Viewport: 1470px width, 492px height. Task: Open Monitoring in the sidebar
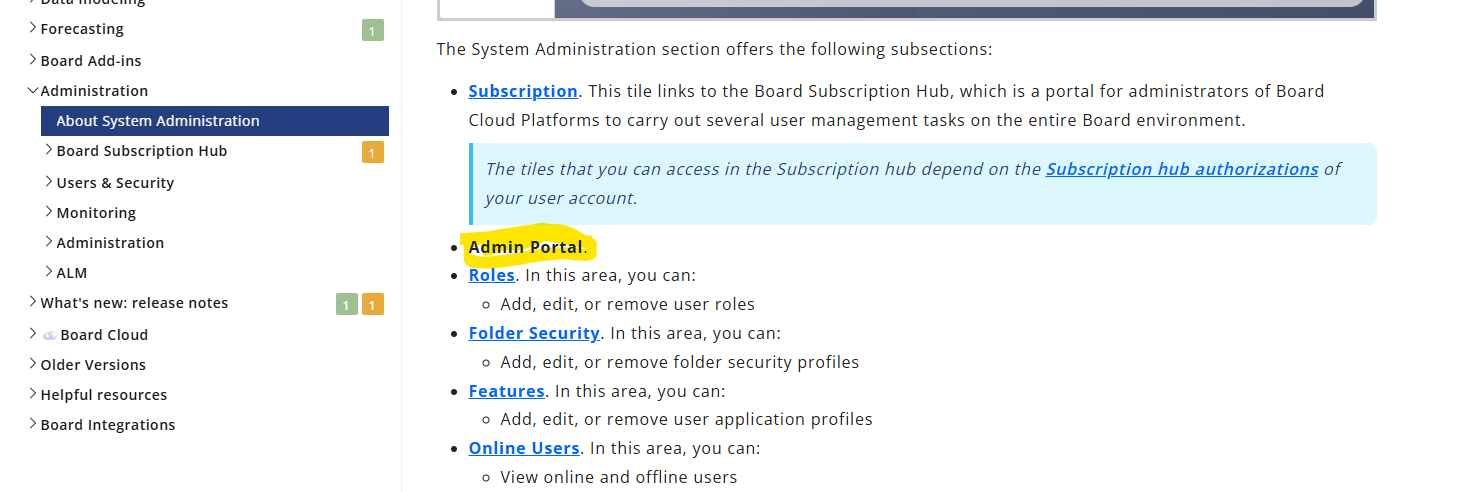click(x=96, y=213)
